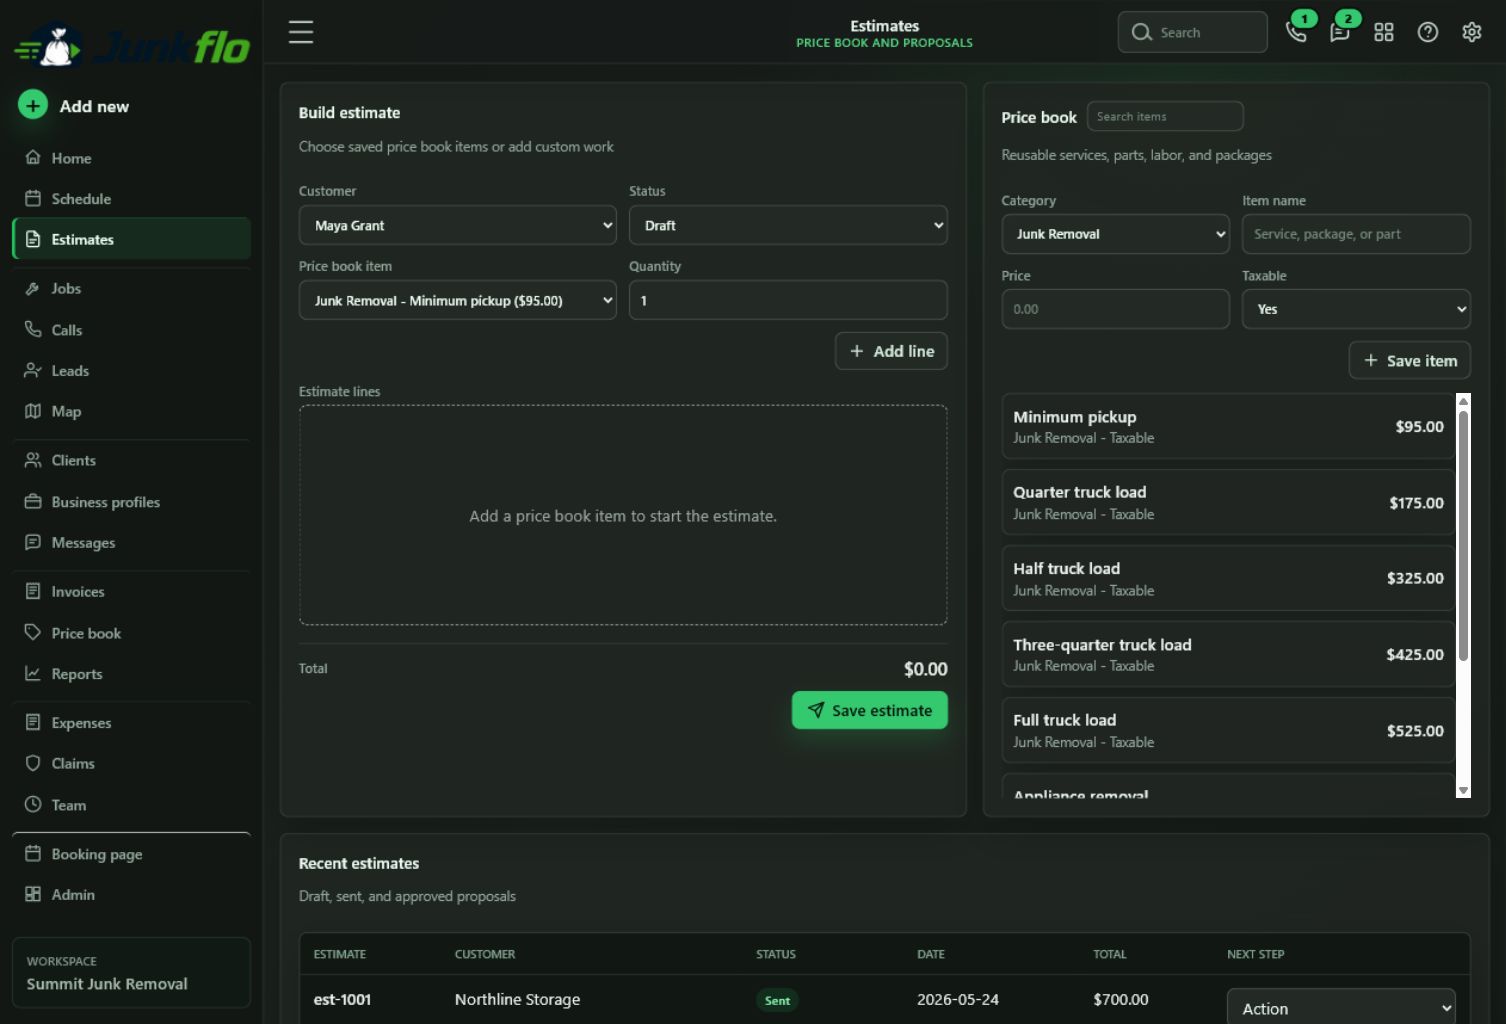
Task: Select the Team menu item
Action: [131, 804]
